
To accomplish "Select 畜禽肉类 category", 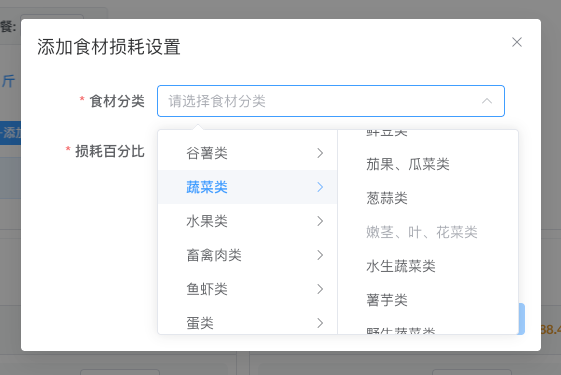I will click(248, 255).
